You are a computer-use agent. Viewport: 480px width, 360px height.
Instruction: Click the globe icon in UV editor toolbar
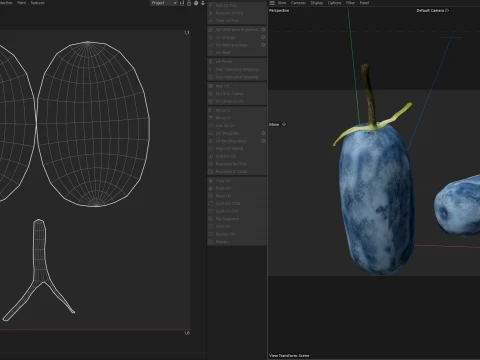coord(196,3)
